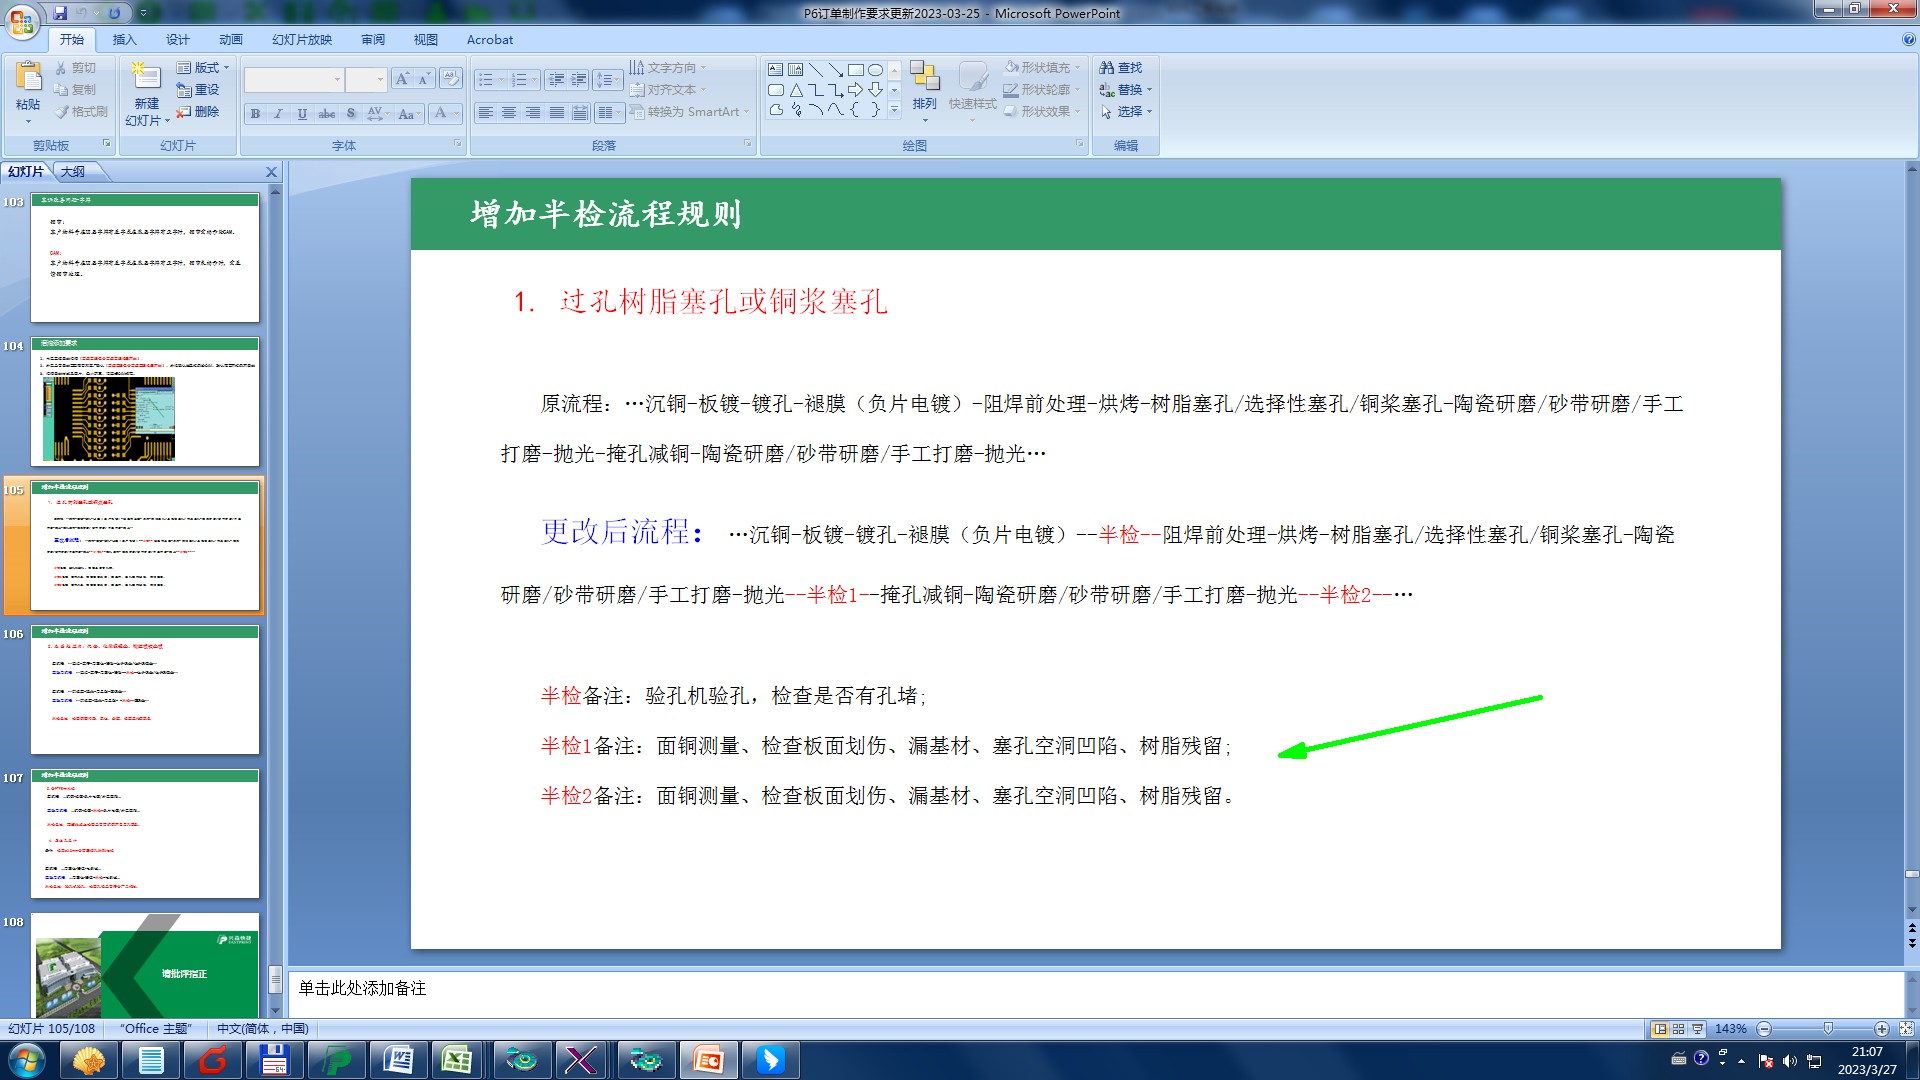Switch to Slide Sorter view button
This screenshot has height=1080, width=1920.
click(x=1679, y=1028)
